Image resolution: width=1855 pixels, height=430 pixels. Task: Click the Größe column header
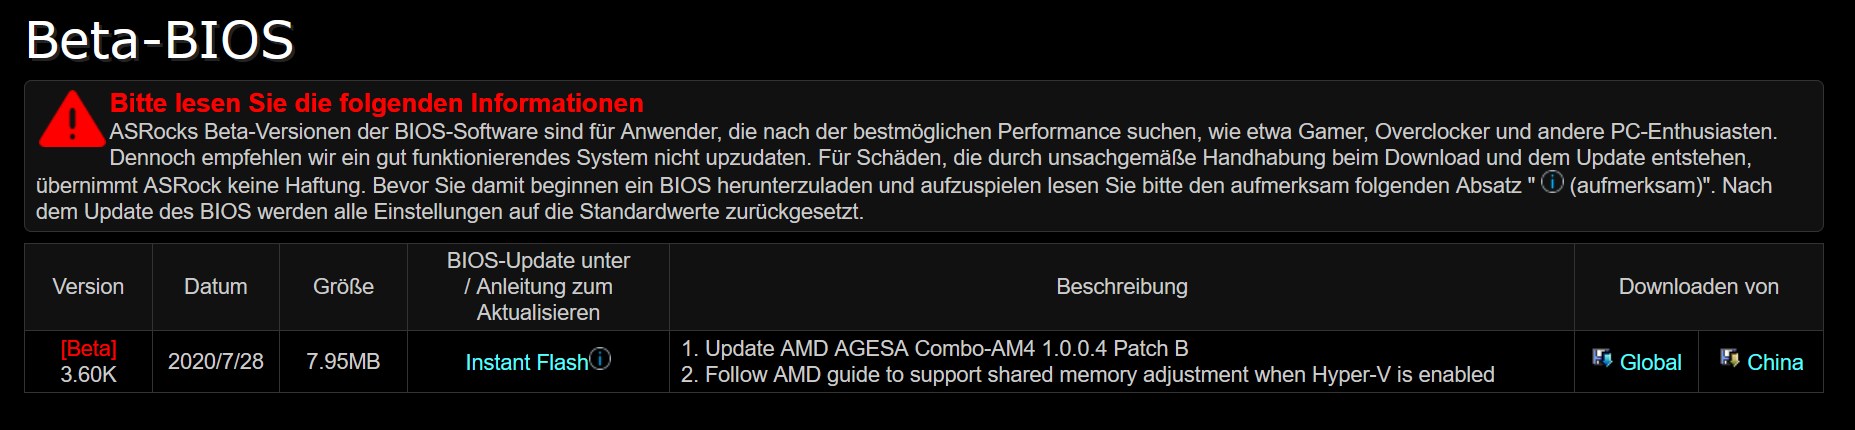point(343,287)
